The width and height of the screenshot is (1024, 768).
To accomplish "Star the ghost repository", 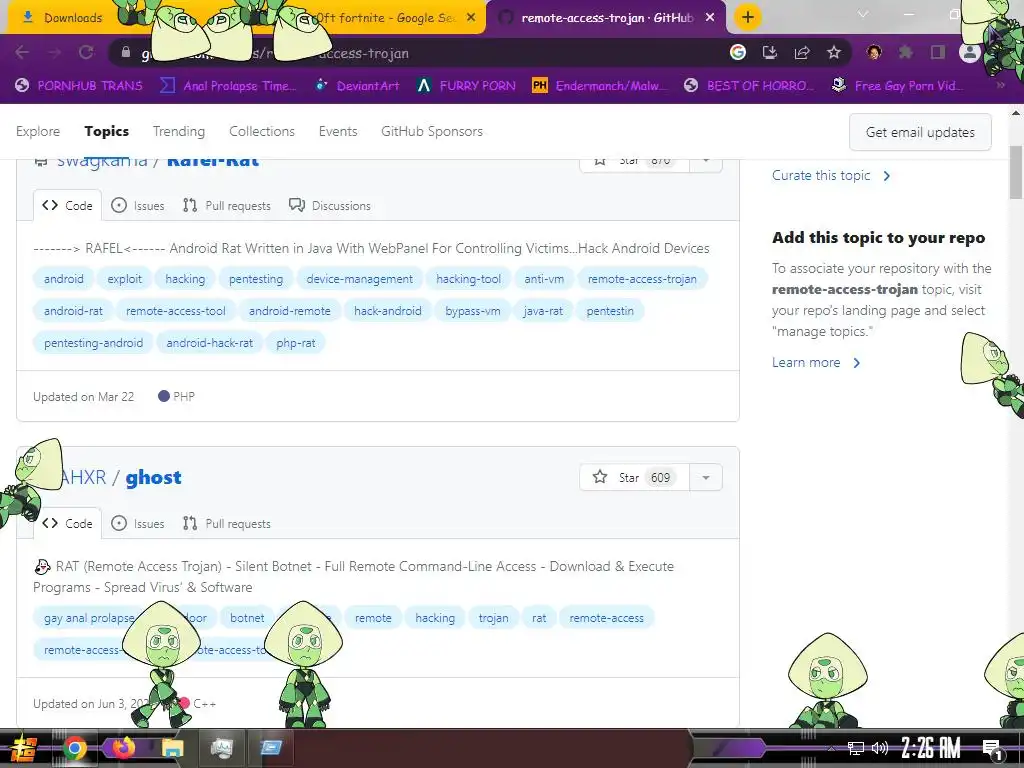I will (634, 477).
